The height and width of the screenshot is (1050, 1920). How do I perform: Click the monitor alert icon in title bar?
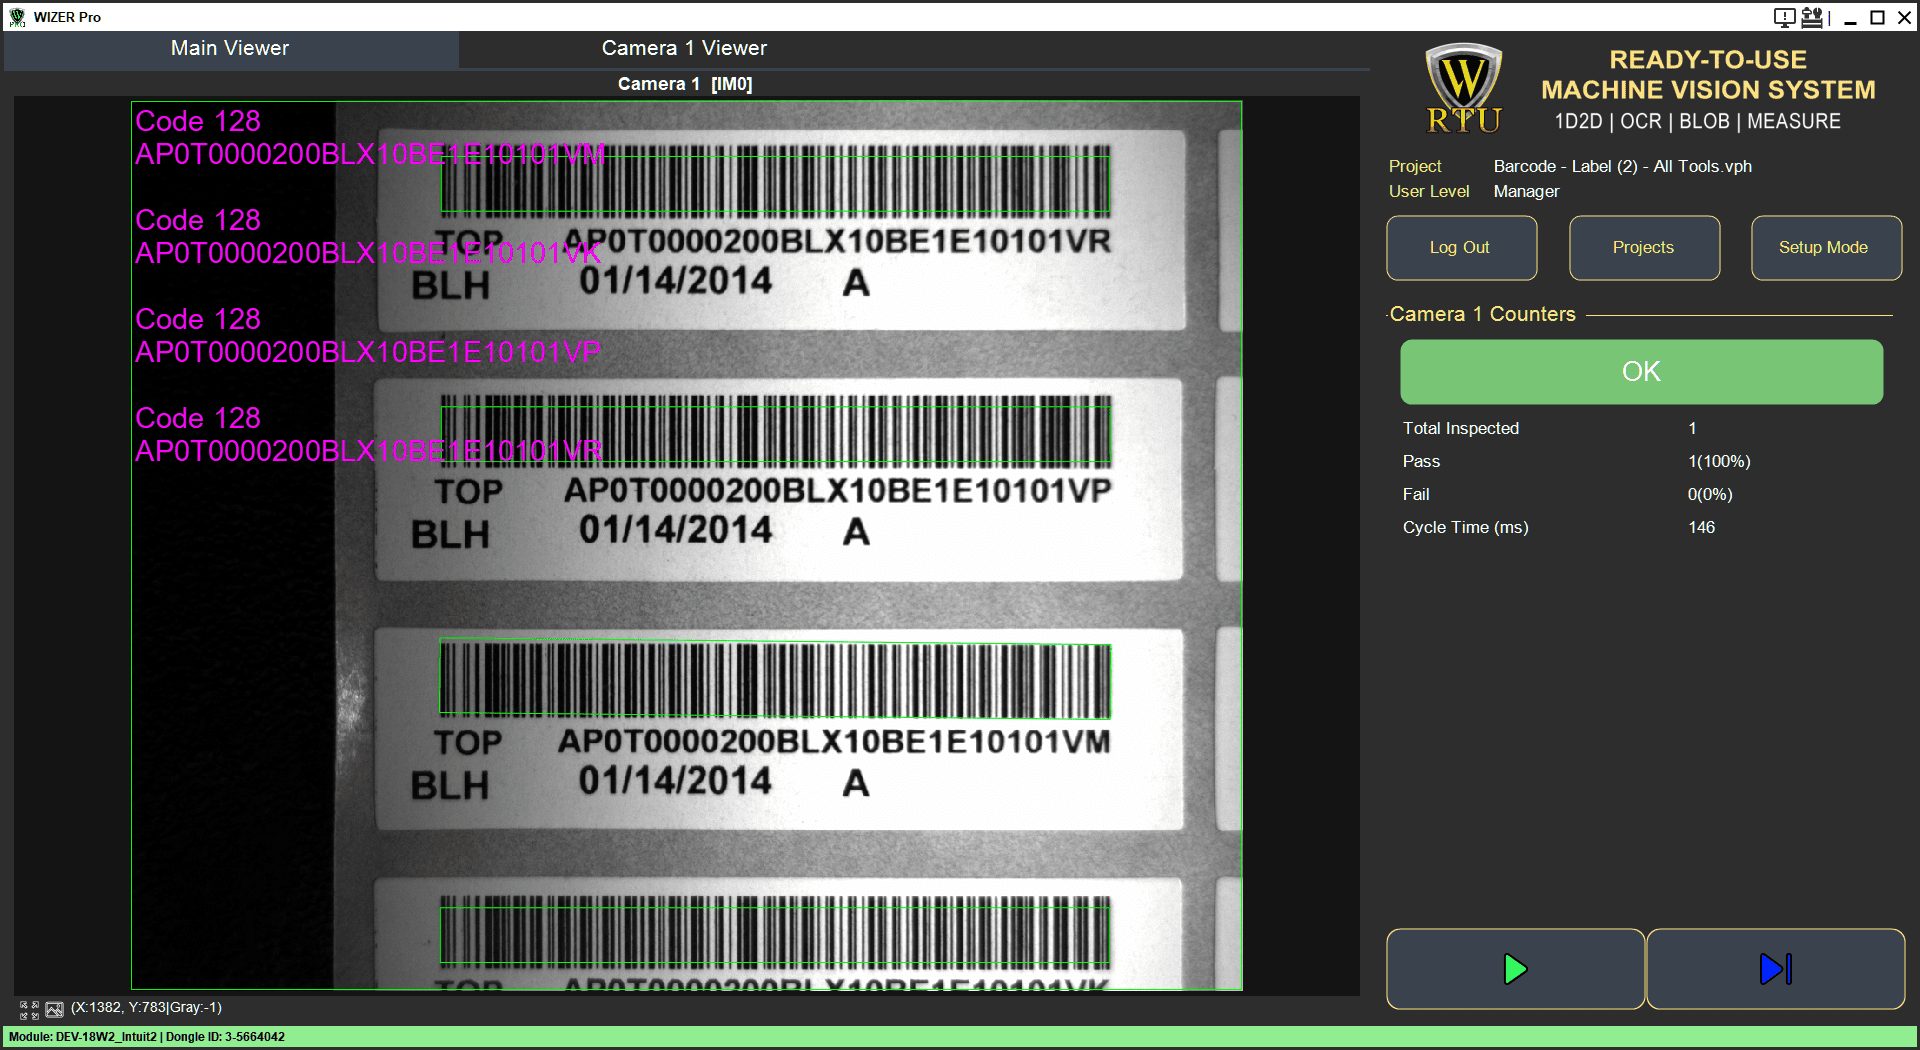[1784, 17]
